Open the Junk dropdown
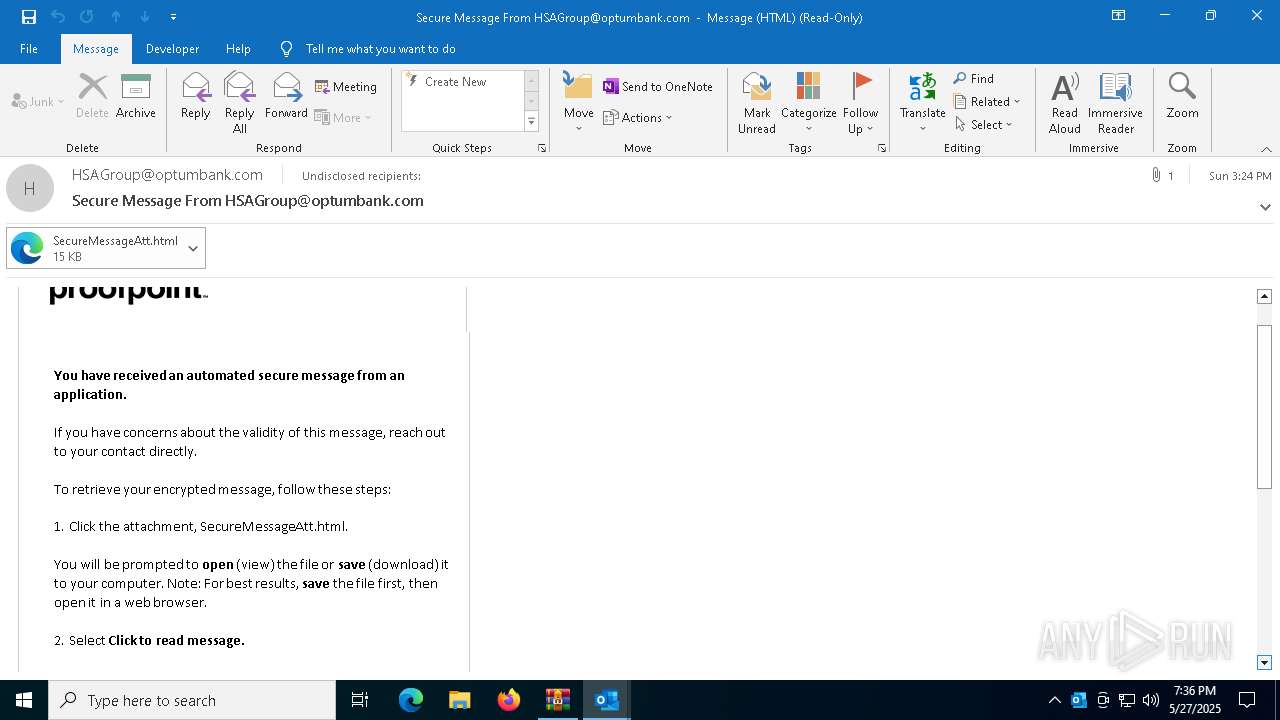This screenshot has width=1280, height=720. [x=38, y=102]
